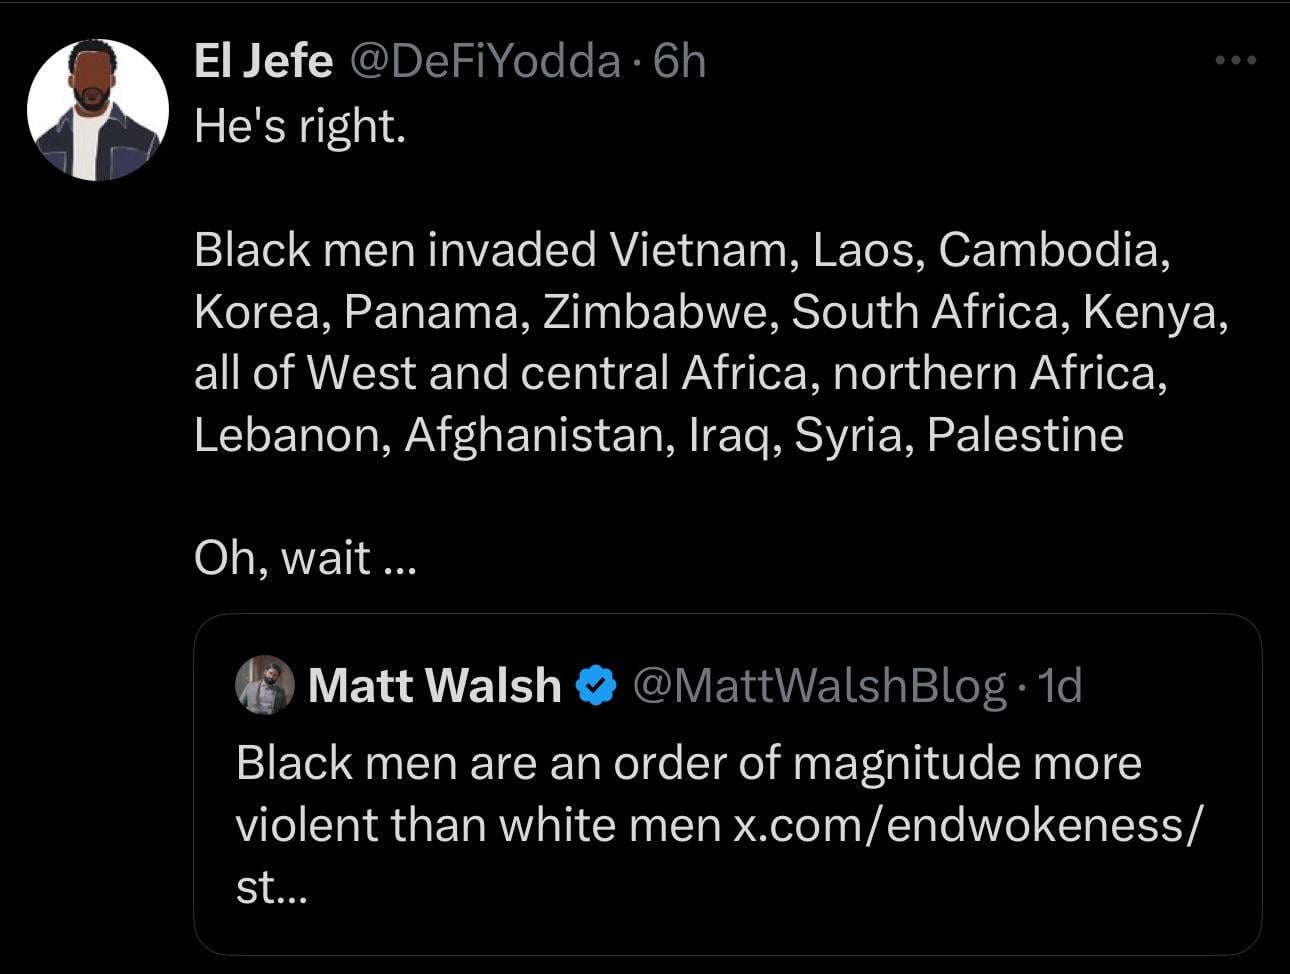Open the x.com/endwokeness link
Screen dimensions: 1290x974
pos(968,825)
